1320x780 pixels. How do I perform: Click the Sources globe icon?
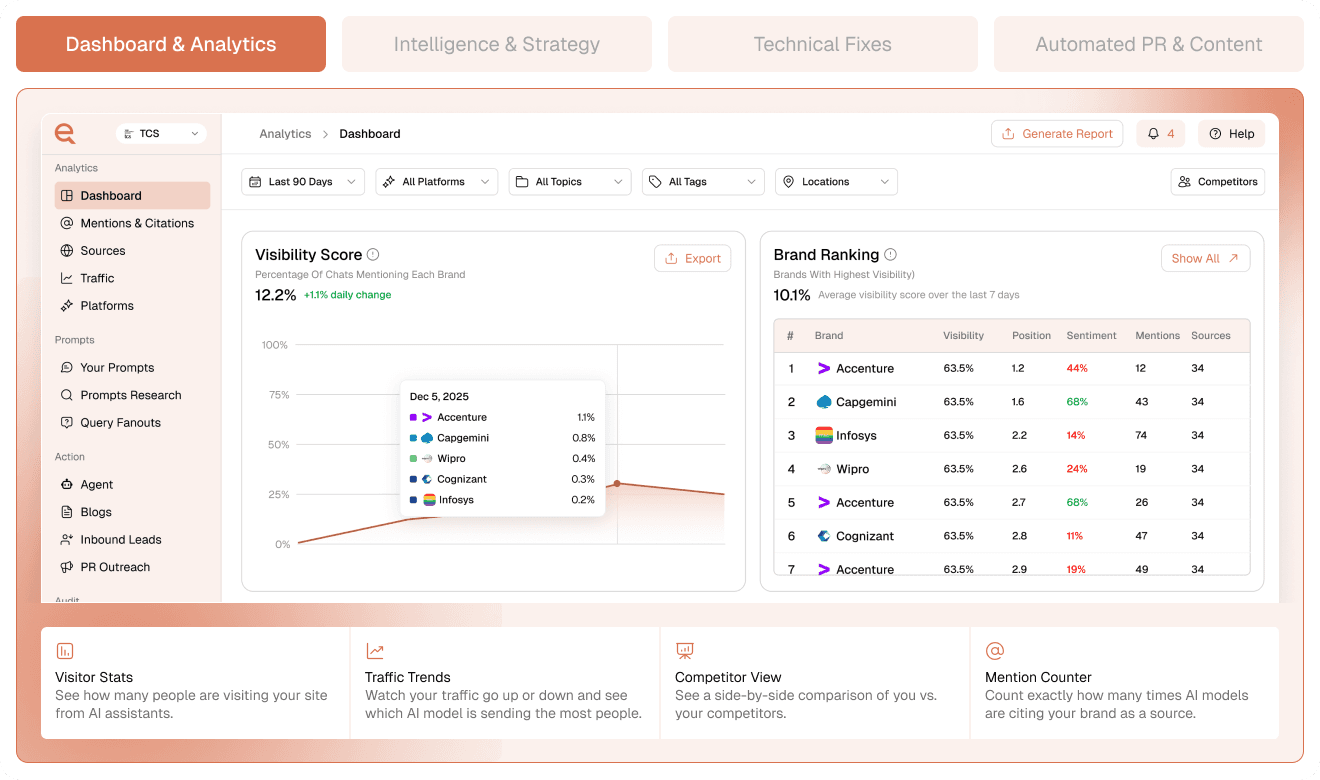pos(67,251)
